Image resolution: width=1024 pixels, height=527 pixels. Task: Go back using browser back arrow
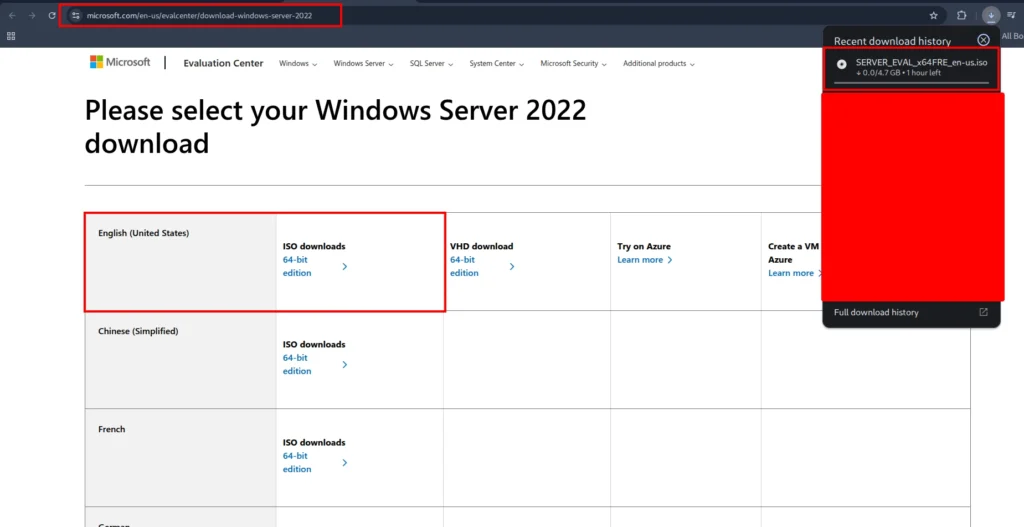[x=12, y=16]
